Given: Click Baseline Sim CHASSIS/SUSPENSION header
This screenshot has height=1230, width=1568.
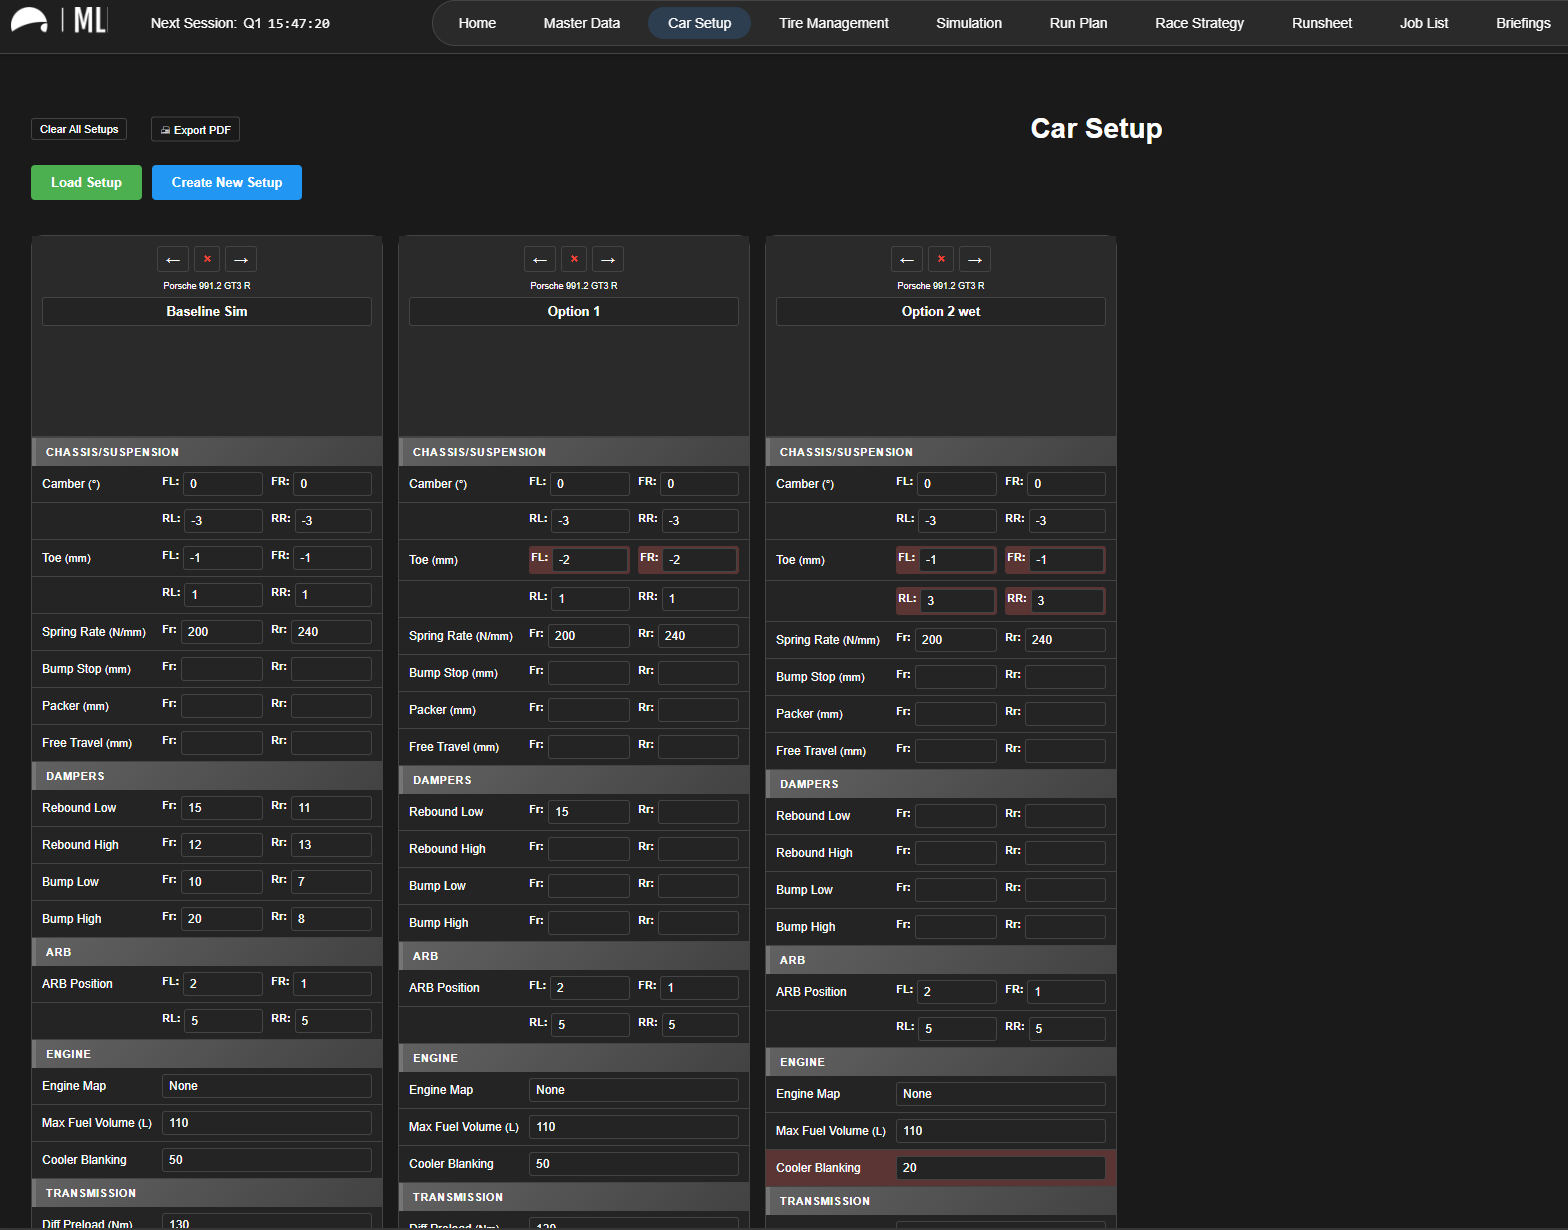Looking at the screenshot, I should pos(207,452).
